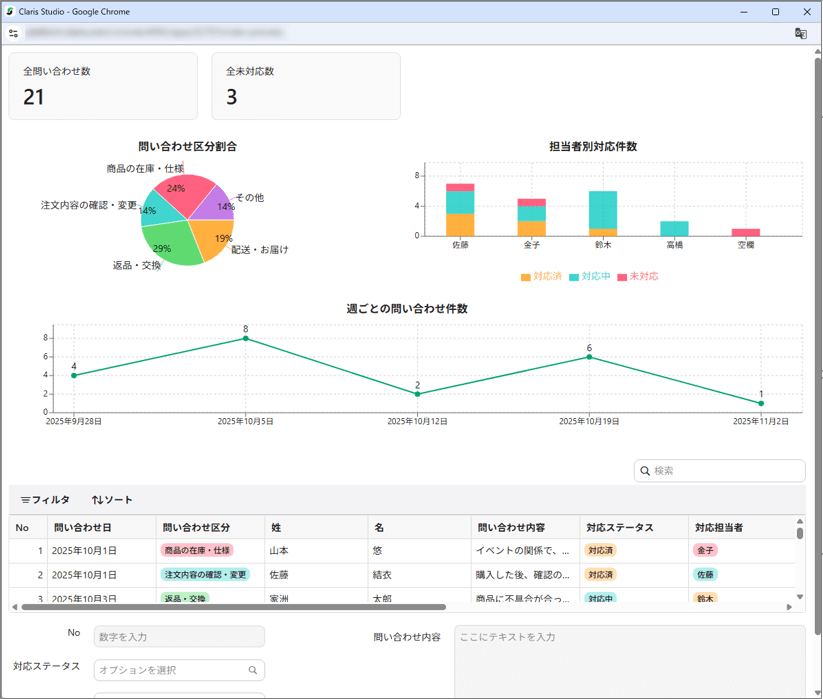Toggle 対応中 series in bar chart legend
The width and height of the screenshot is (823, 699).
[589, 277]
